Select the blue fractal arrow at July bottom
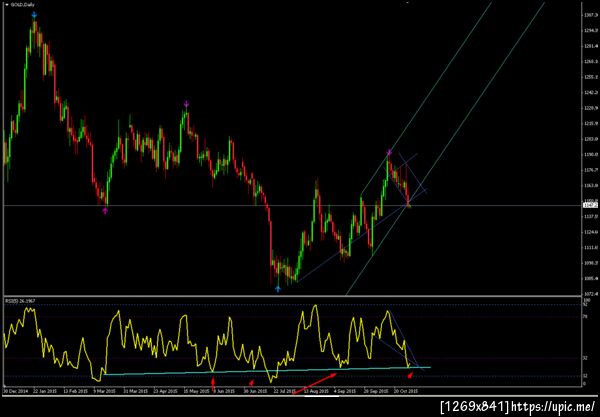600x417 pixels. tap(278, 289)
